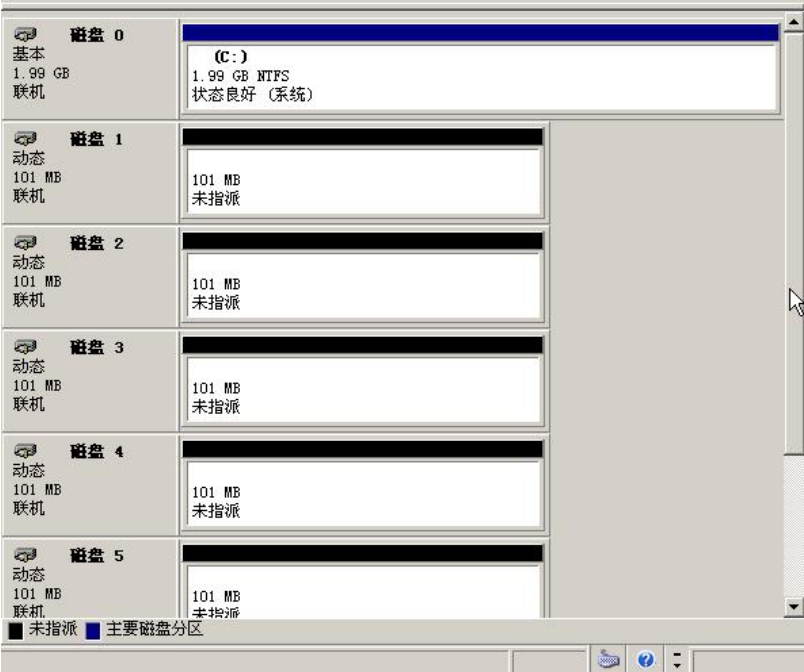
Task: Open the blue help question mark icon
Action: [646, 659]
